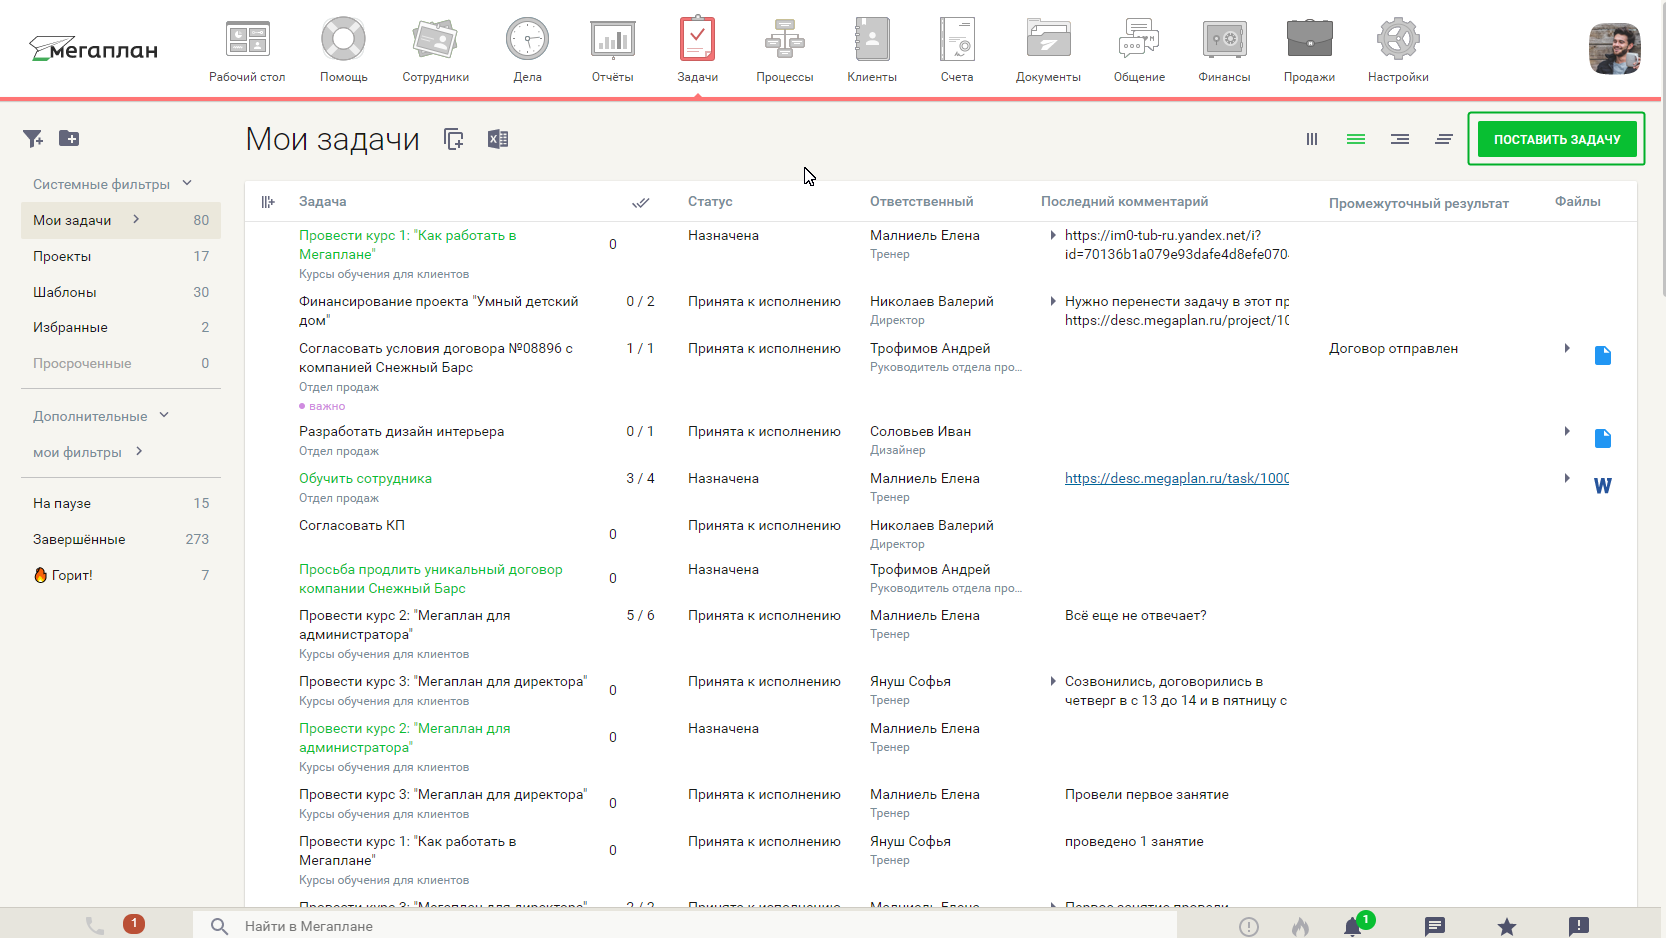Click ПОСТАВИТЬ ЗАДАЧУ button
The height and width of the screenshot is (938, 1666).
pyautogui.click(x=1557, y=139)
